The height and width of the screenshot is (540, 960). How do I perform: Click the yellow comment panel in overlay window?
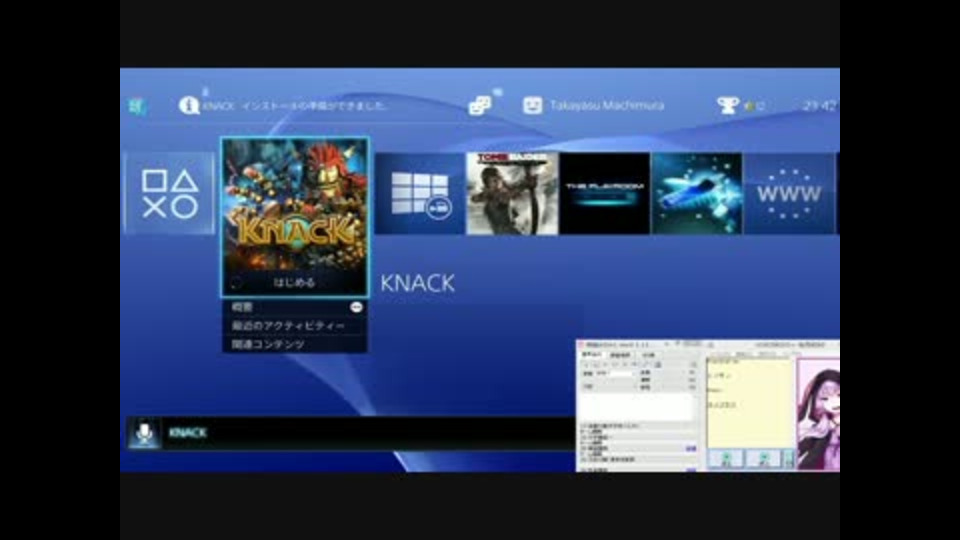(750, 403)
